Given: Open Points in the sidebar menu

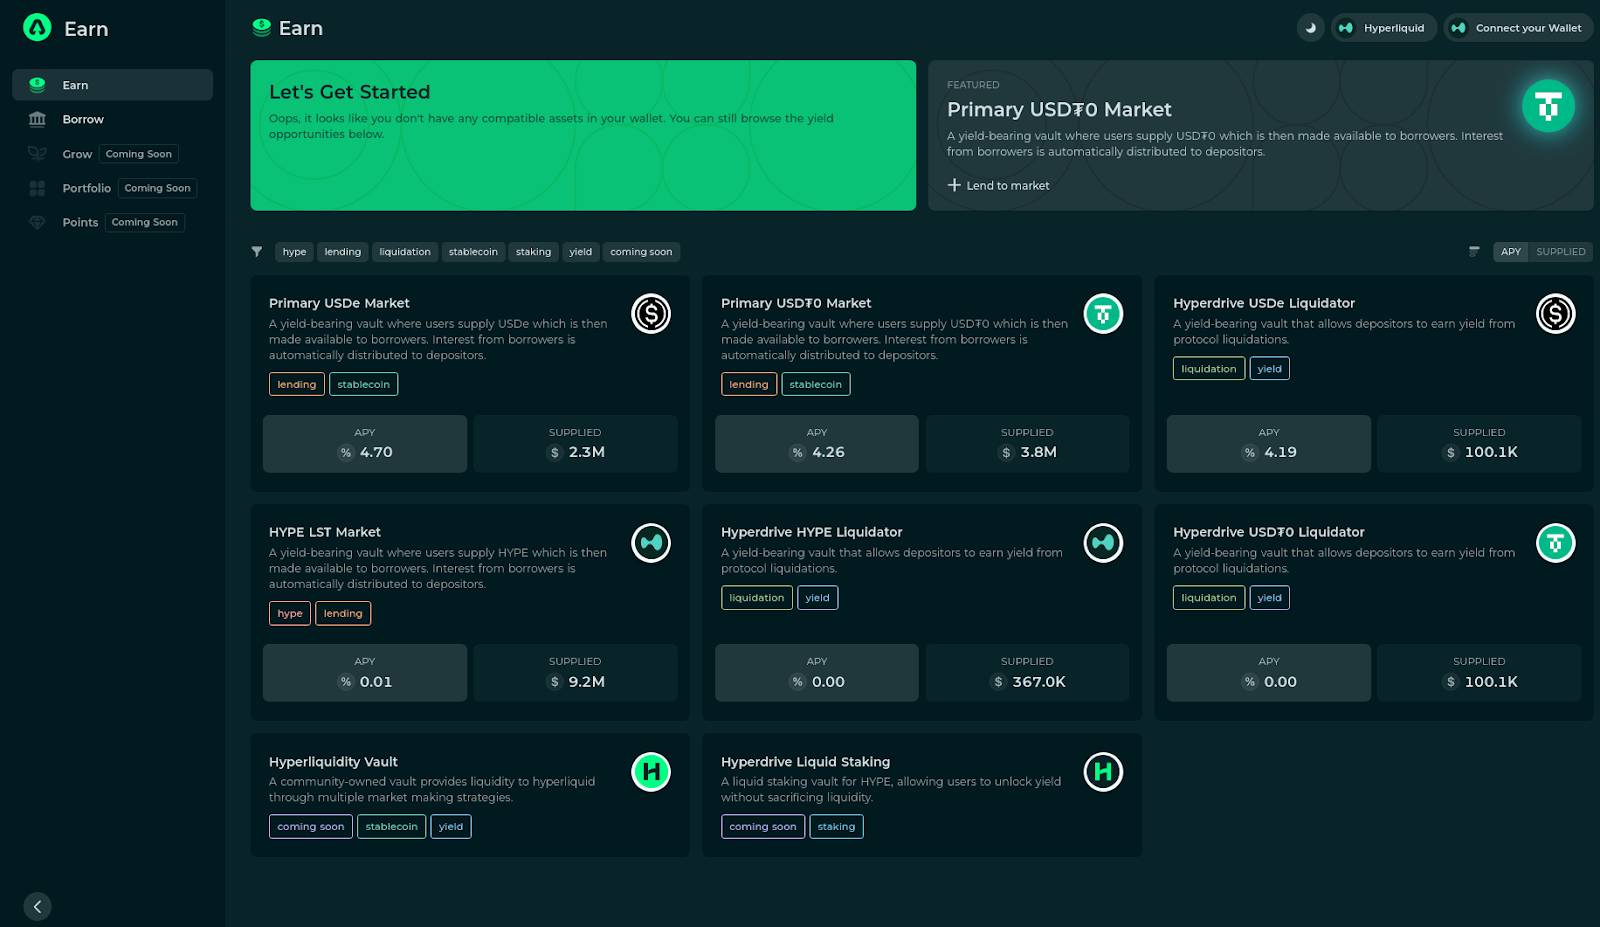Looking at the screenshot, I should [112, 222].
